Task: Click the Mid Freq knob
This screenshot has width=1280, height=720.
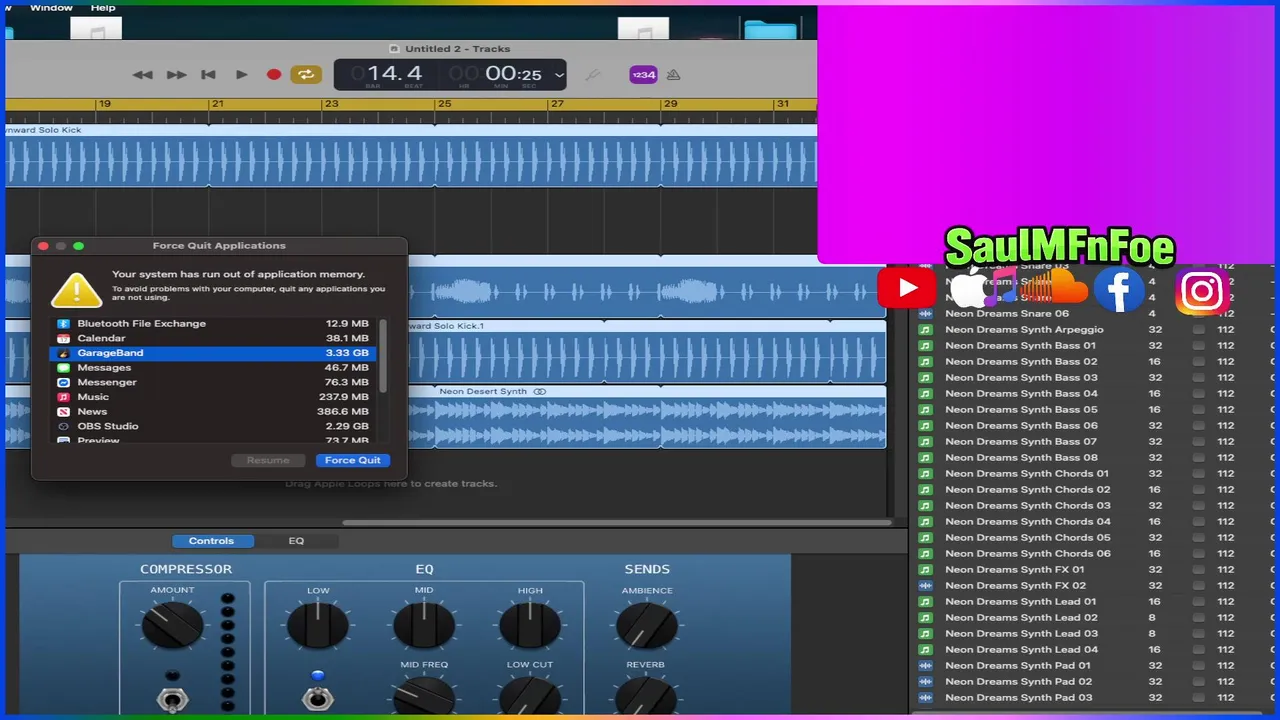Action: tap(424, 696)
